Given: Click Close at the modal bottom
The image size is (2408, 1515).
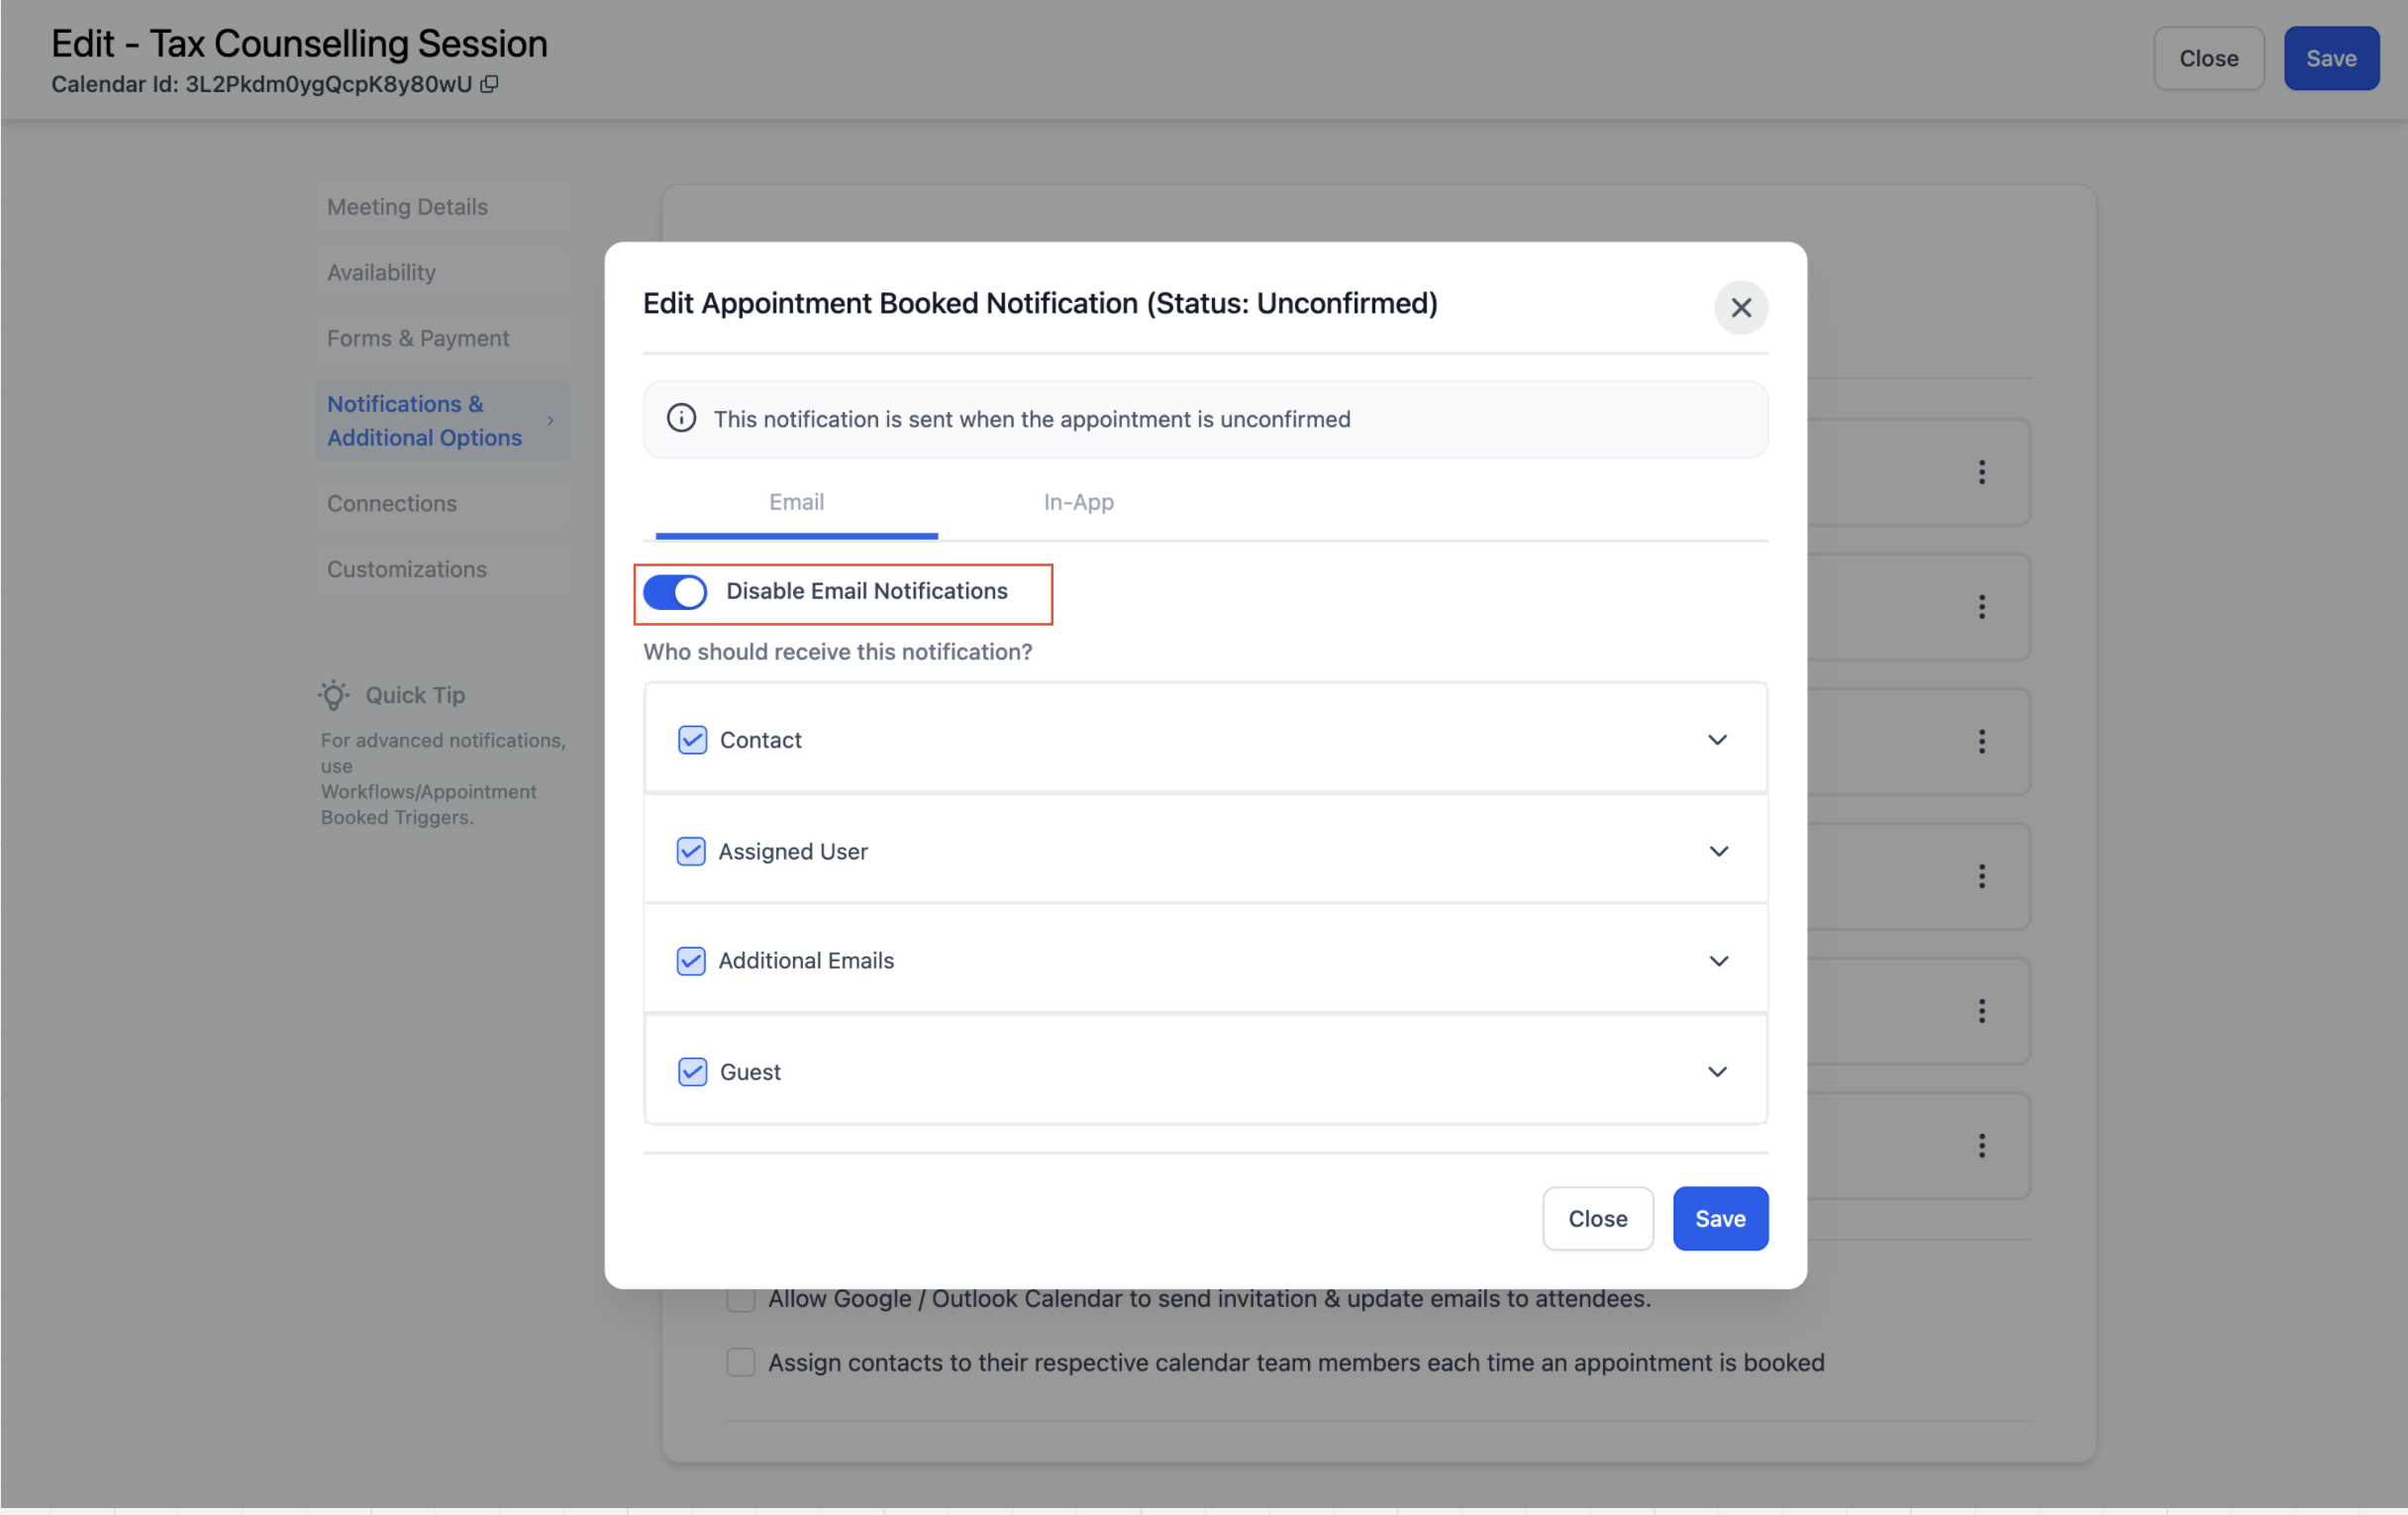Looking at the screenshot, I should pyautogui.click(x=1597, y=1218).
